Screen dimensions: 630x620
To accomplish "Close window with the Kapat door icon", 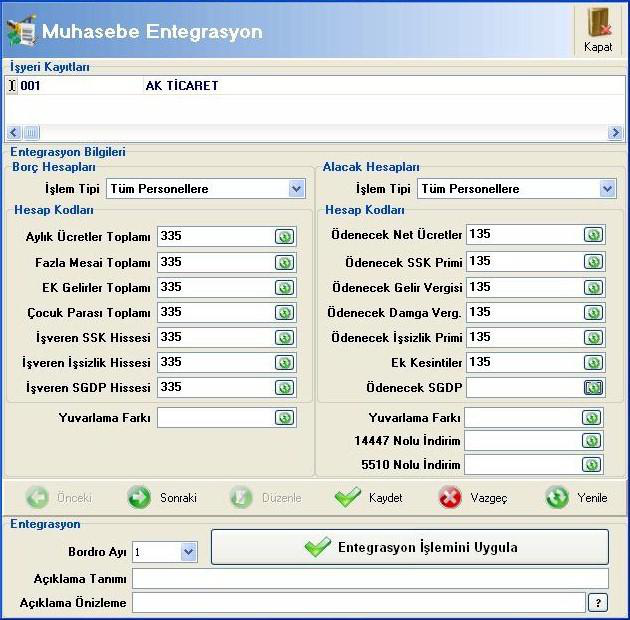I will pyautogui.click(x=598, y=30).
